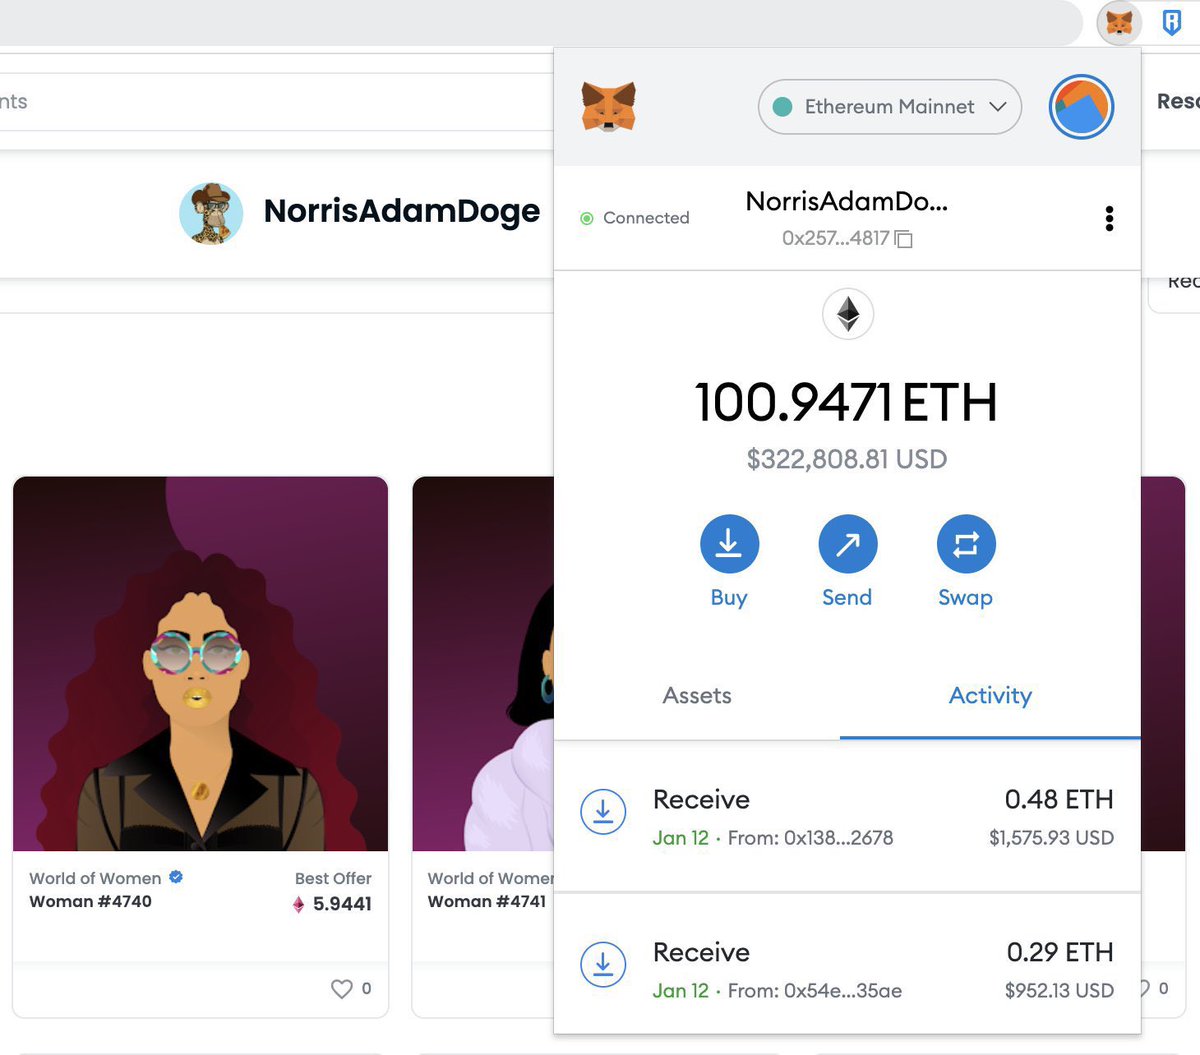Click the verified badge next to World of Women
Image resolution: width=1200 pixels, height=1055 pixels.
(175, 877)
